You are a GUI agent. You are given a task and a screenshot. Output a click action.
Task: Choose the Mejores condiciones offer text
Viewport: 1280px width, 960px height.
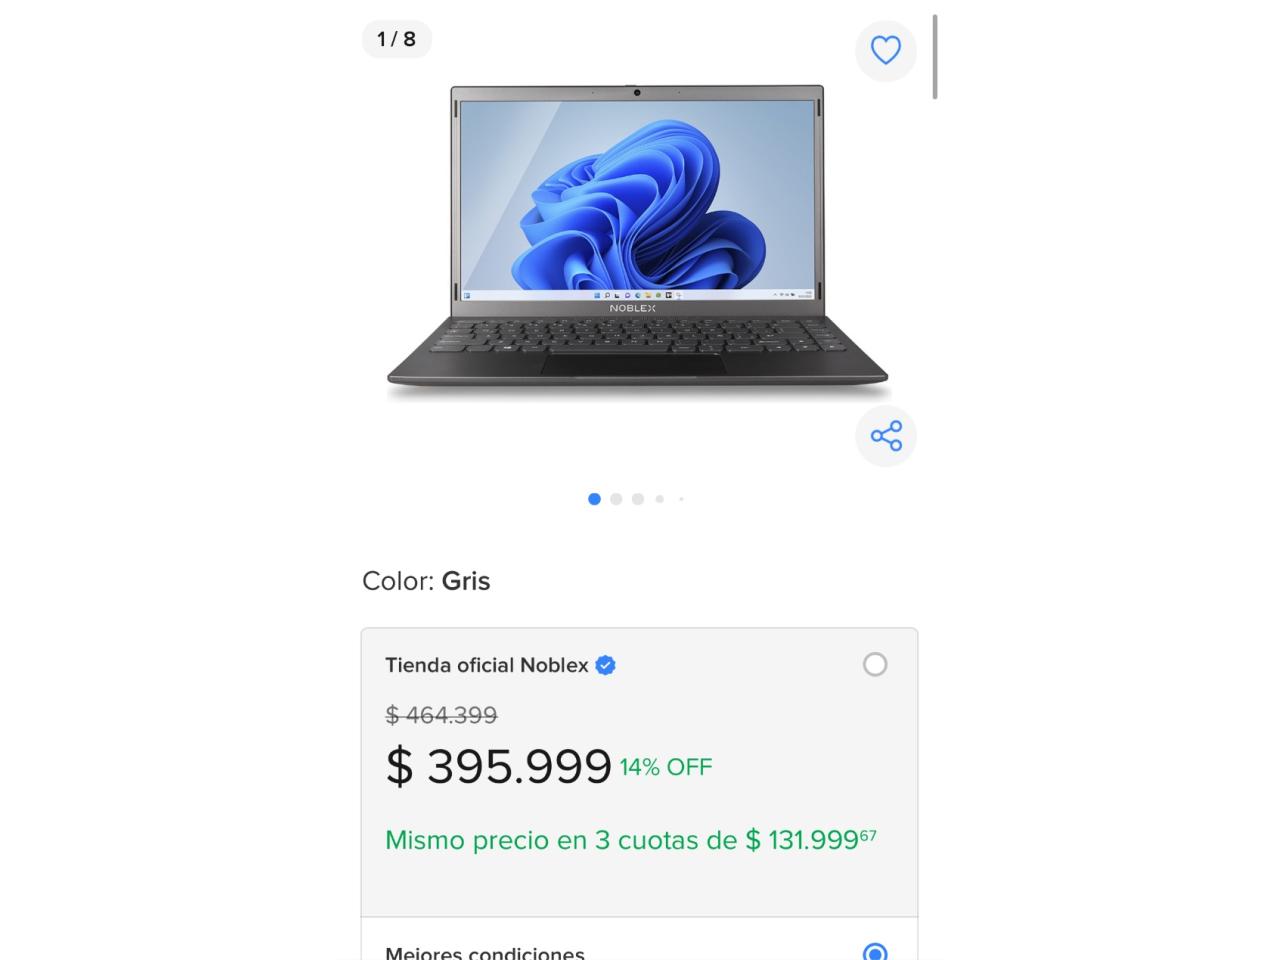(485, 953)
